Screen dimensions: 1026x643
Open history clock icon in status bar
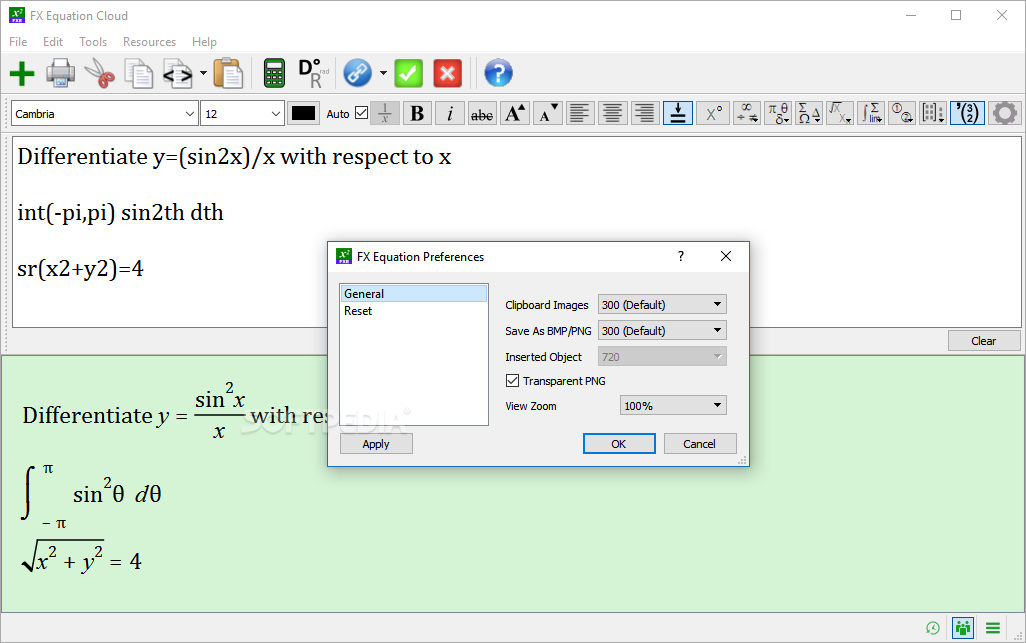point(932,628)
